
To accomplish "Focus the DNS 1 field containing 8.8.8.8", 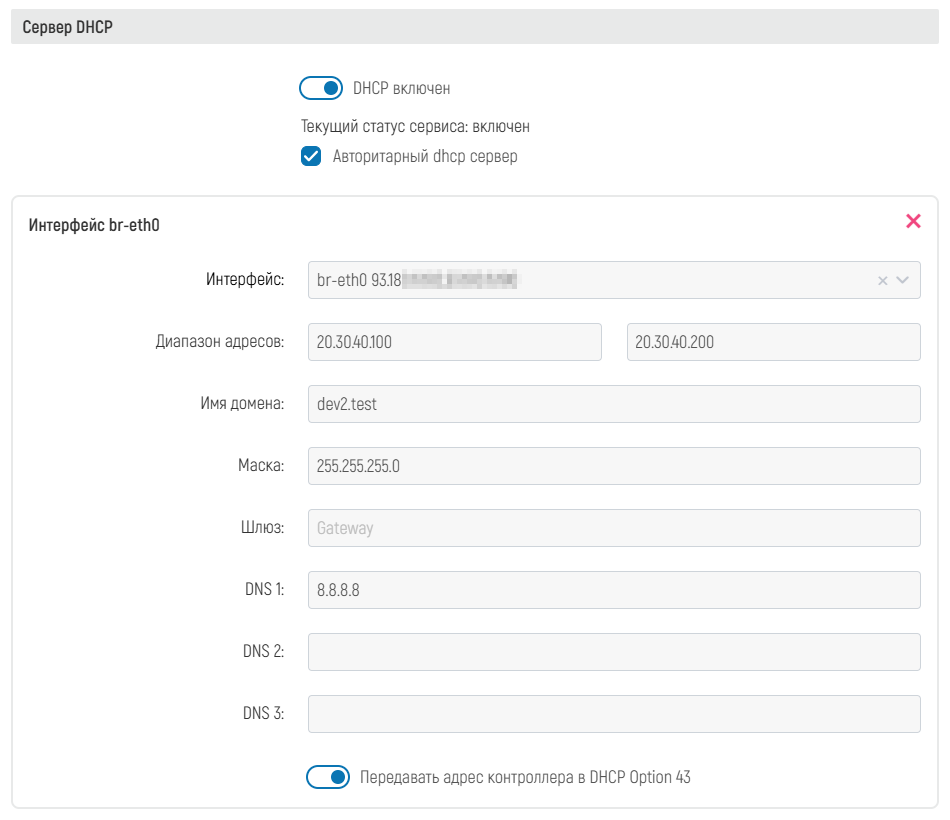I will click(613, 590).
